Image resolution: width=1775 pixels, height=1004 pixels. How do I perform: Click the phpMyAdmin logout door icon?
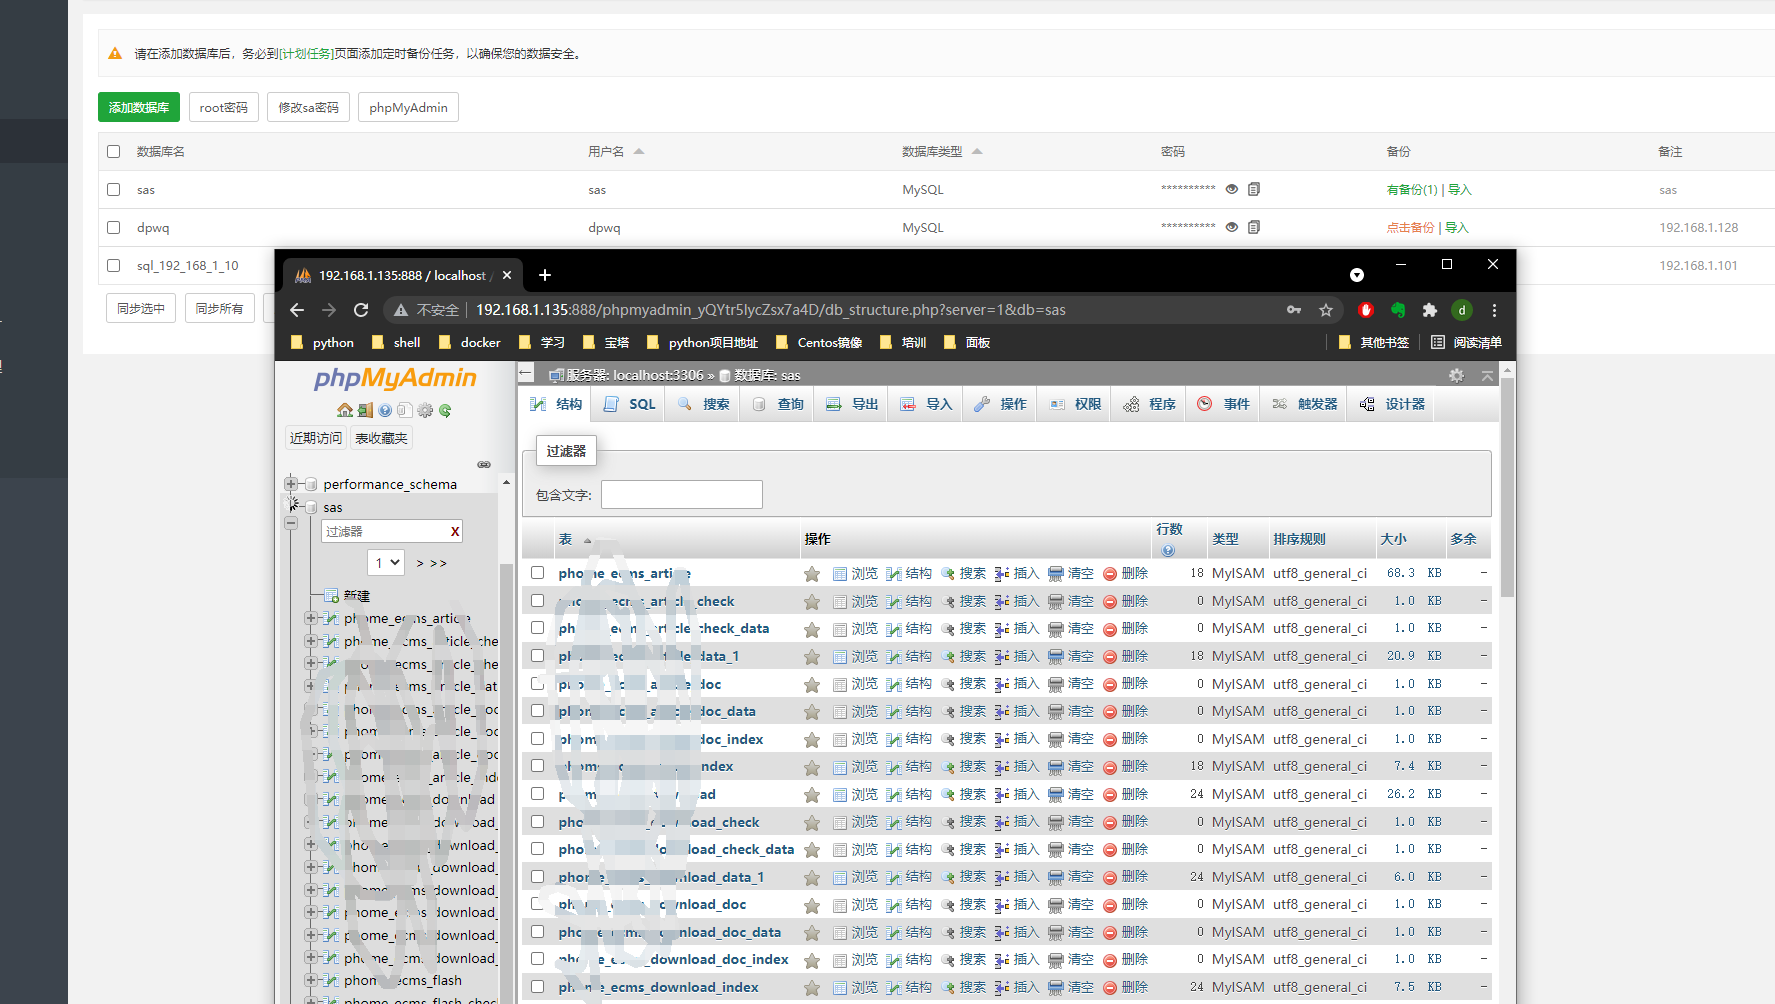[365, 410]
